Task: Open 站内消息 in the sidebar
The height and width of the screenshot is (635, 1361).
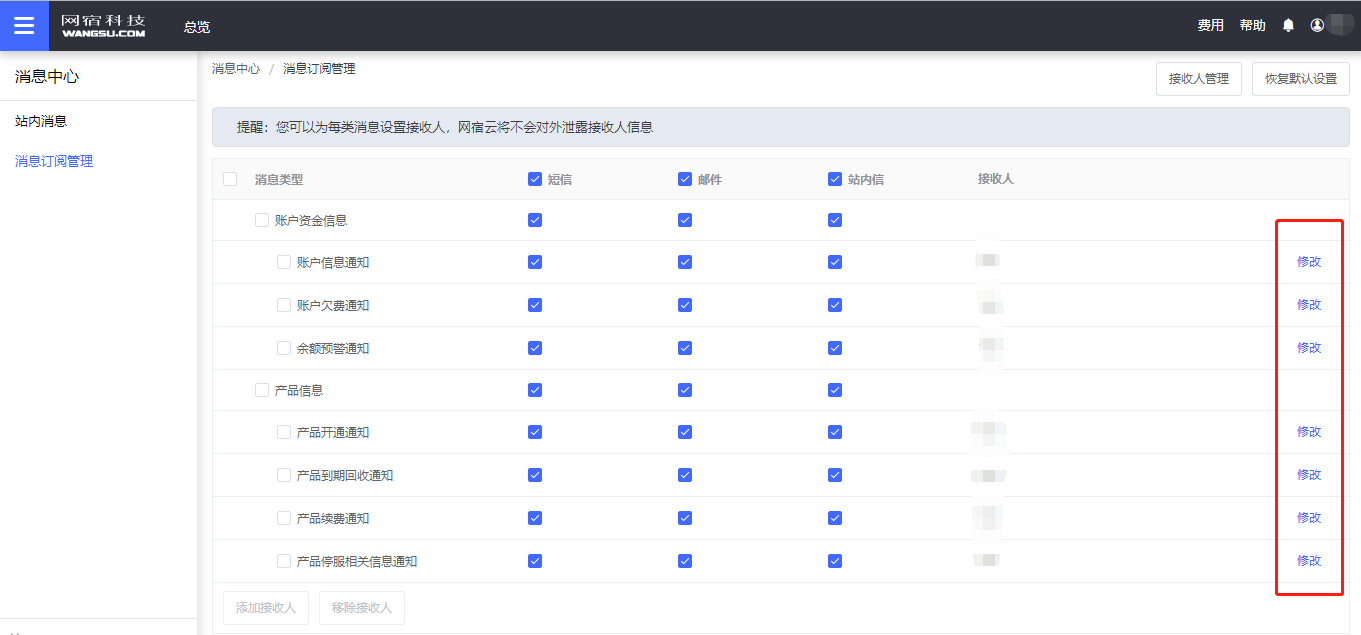Action: [41, 121]
